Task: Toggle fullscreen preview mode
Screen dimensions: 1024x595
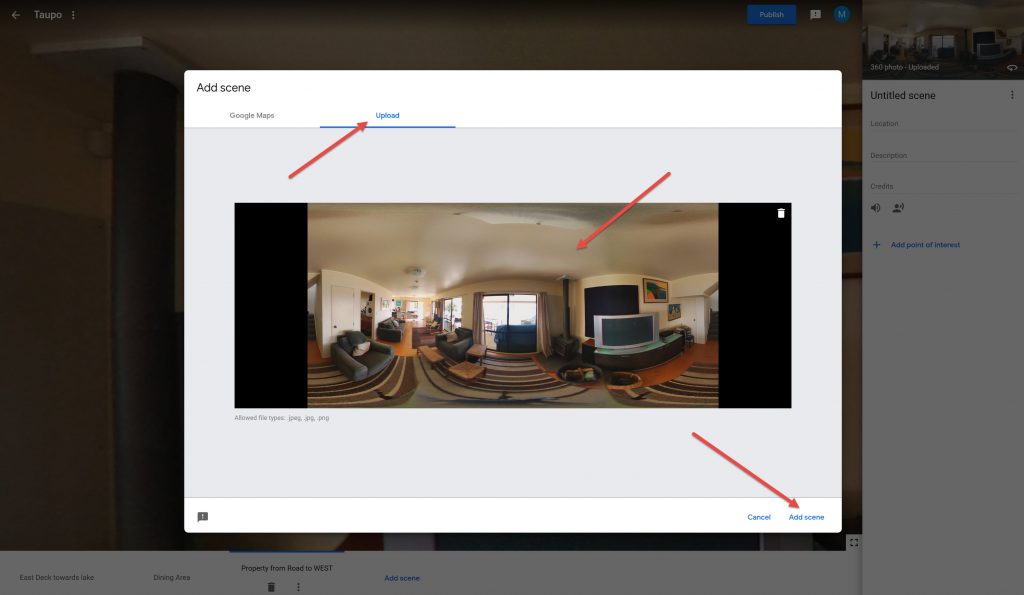Action: pyautogui.click(x=853, y=542)
